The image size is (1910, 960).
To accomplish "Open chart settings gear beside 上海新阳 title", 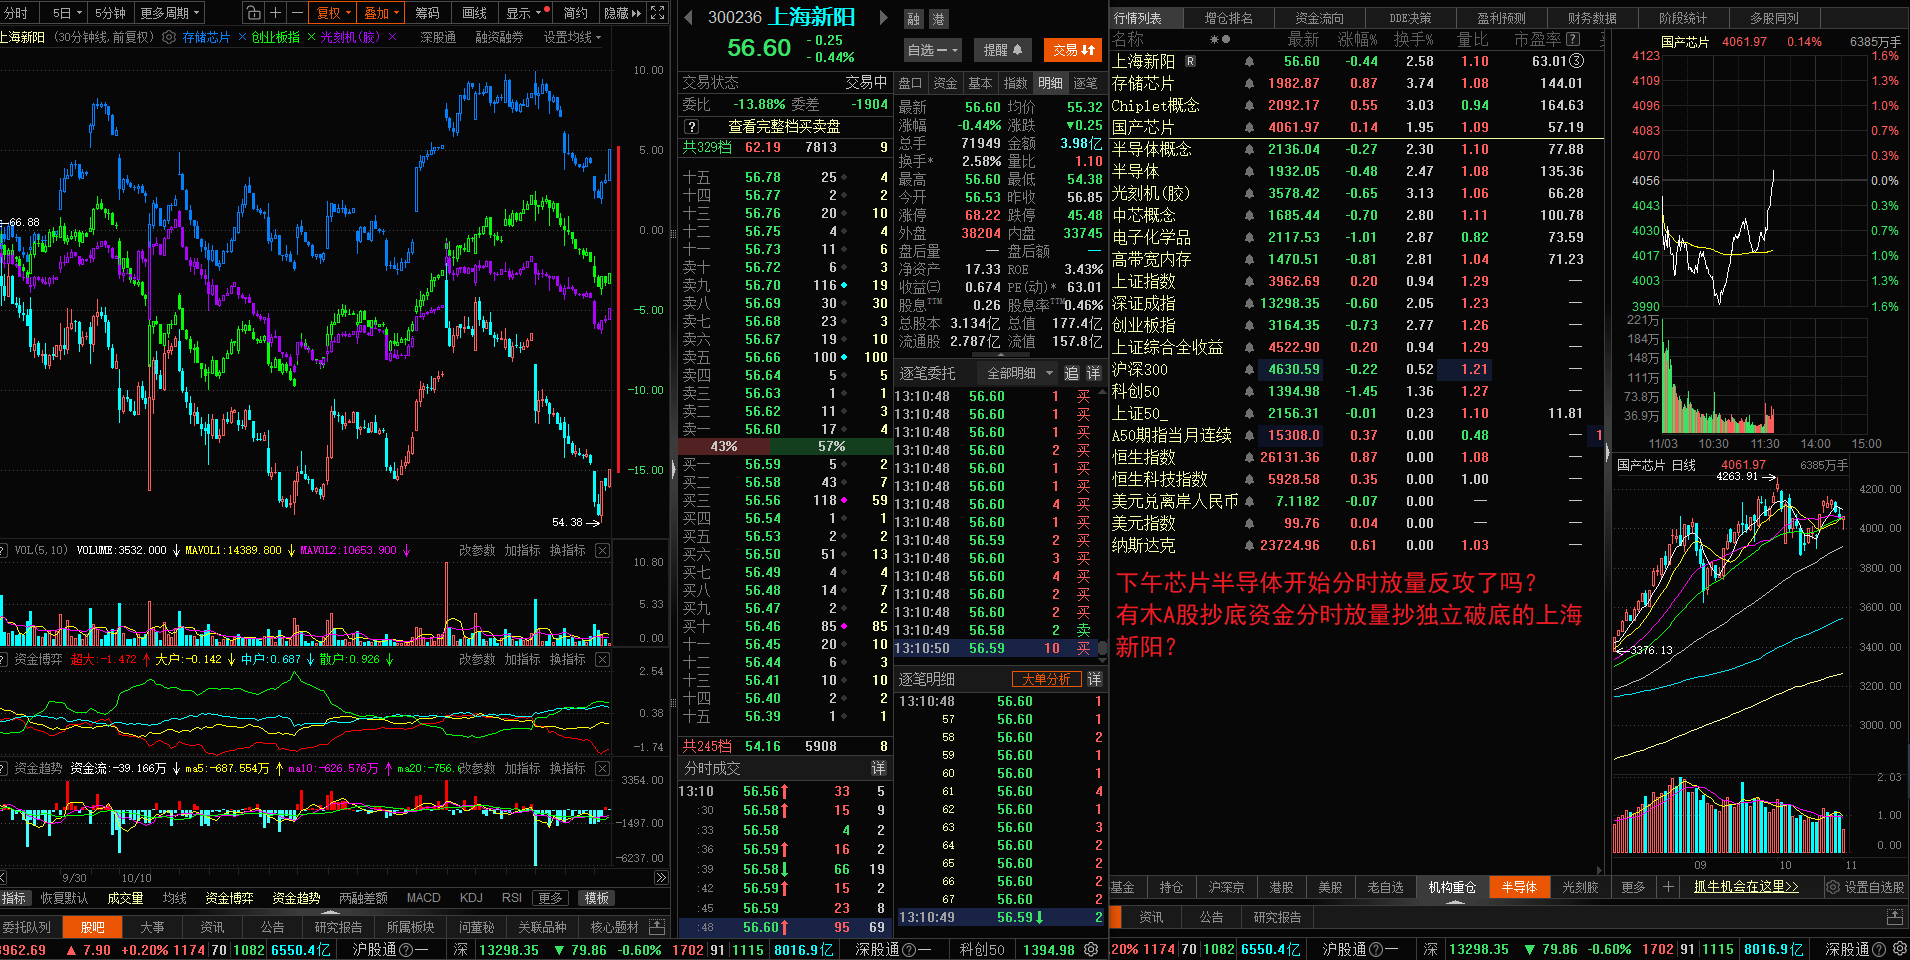I will [x=169, y=37].
